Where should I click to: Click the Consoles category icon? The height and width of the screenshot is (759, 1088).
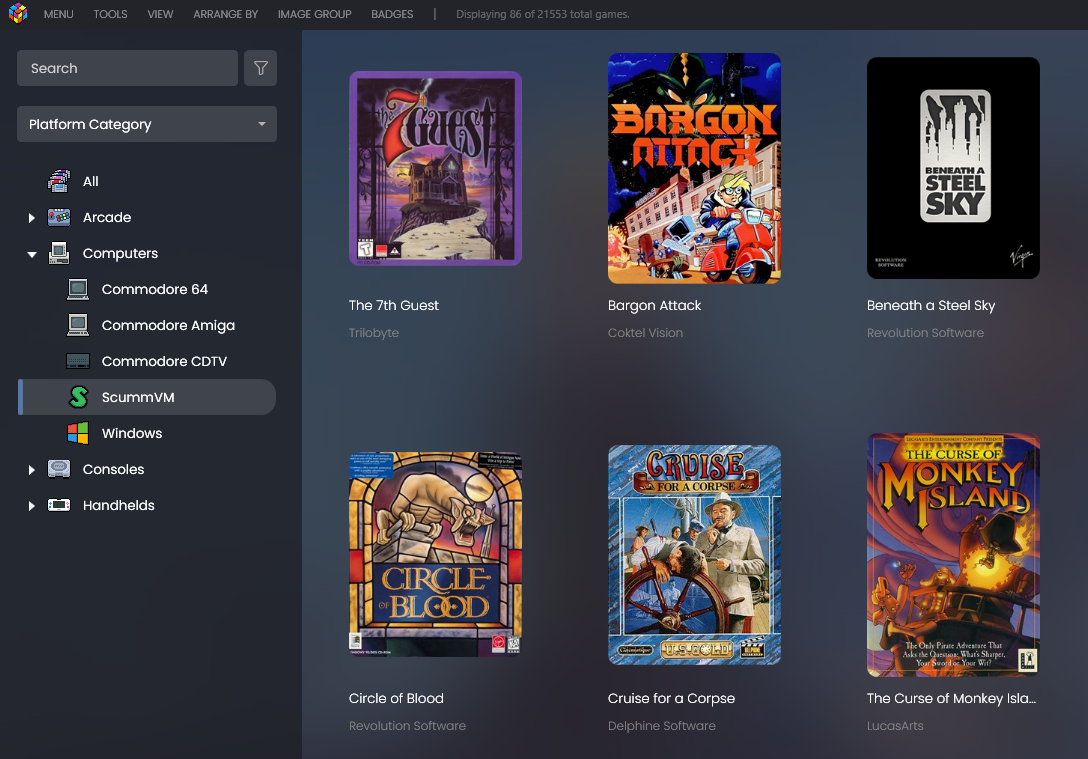(59, 469)
